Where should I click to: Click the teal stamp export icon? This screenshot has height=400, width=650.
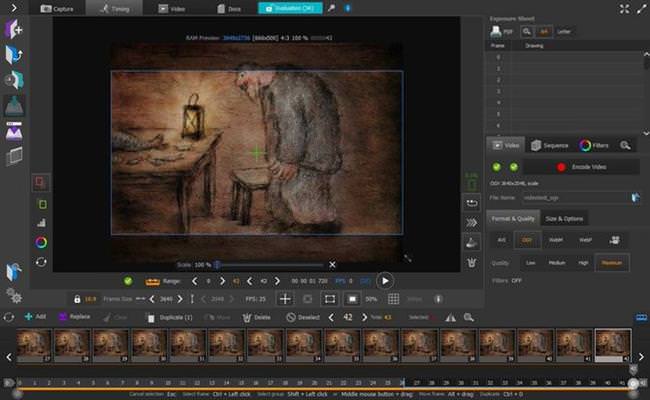point(14,106)
